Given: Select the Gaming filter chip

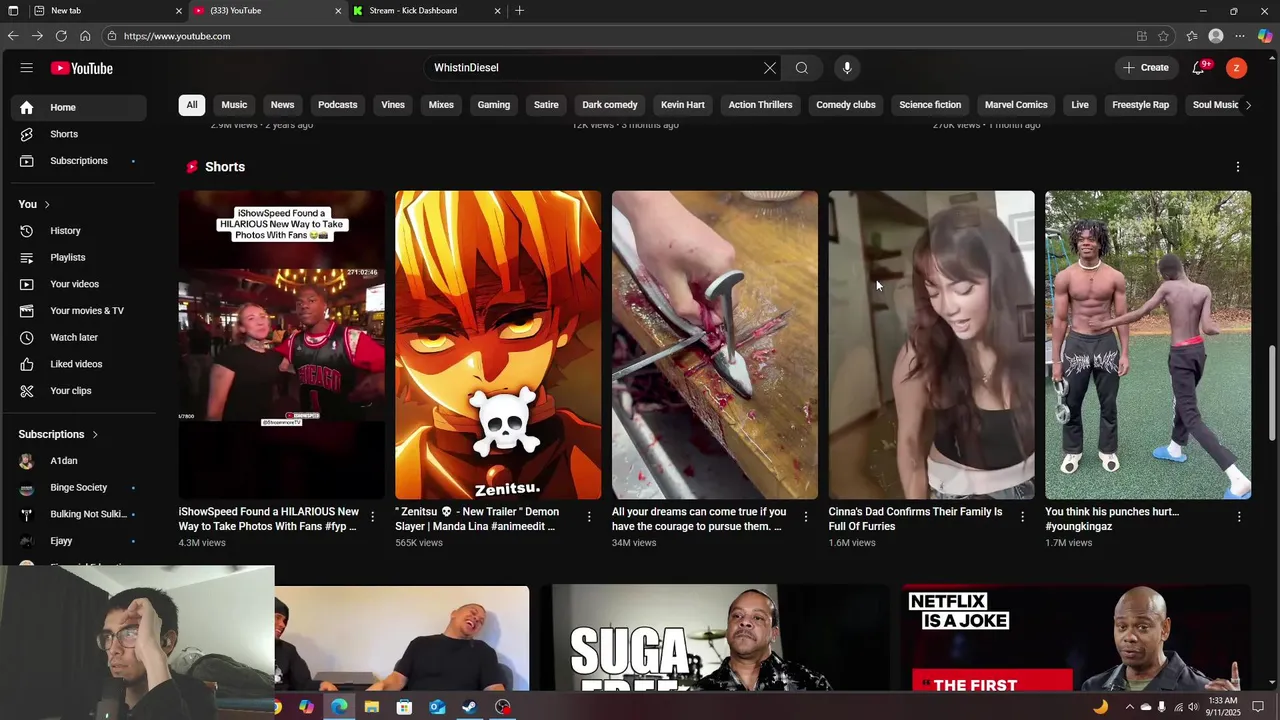Looking at the screenshot, I should (x=494, y=105).
